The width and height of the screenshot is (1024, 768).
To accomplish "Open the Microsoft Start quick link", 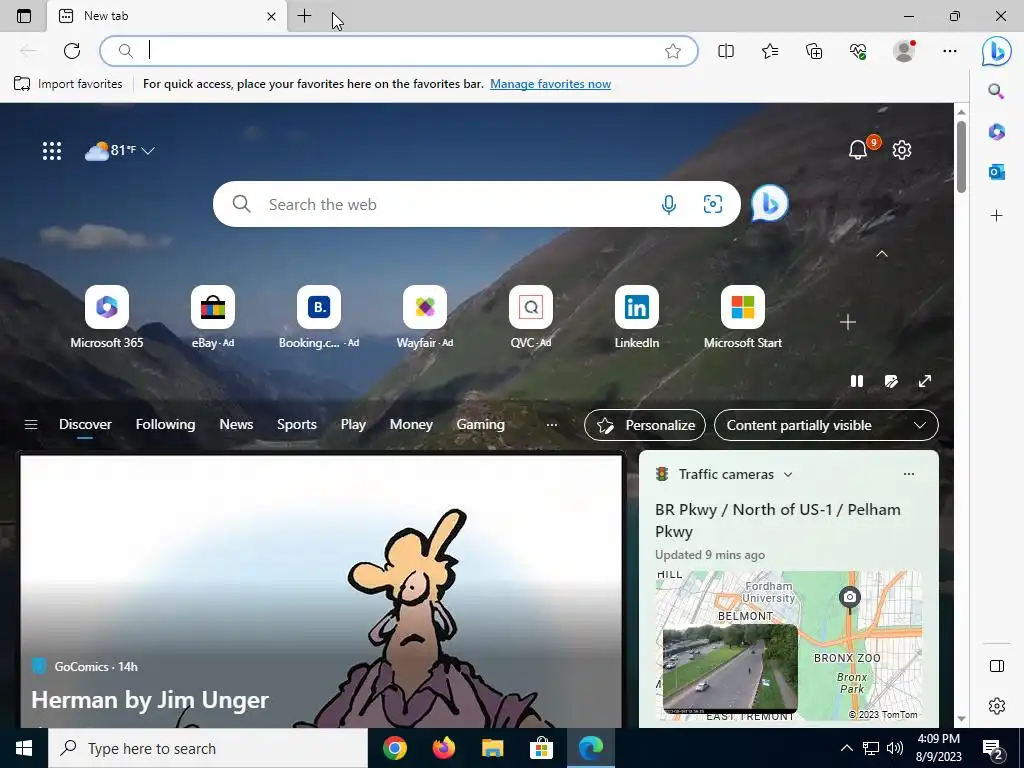I will pos(743,317).
